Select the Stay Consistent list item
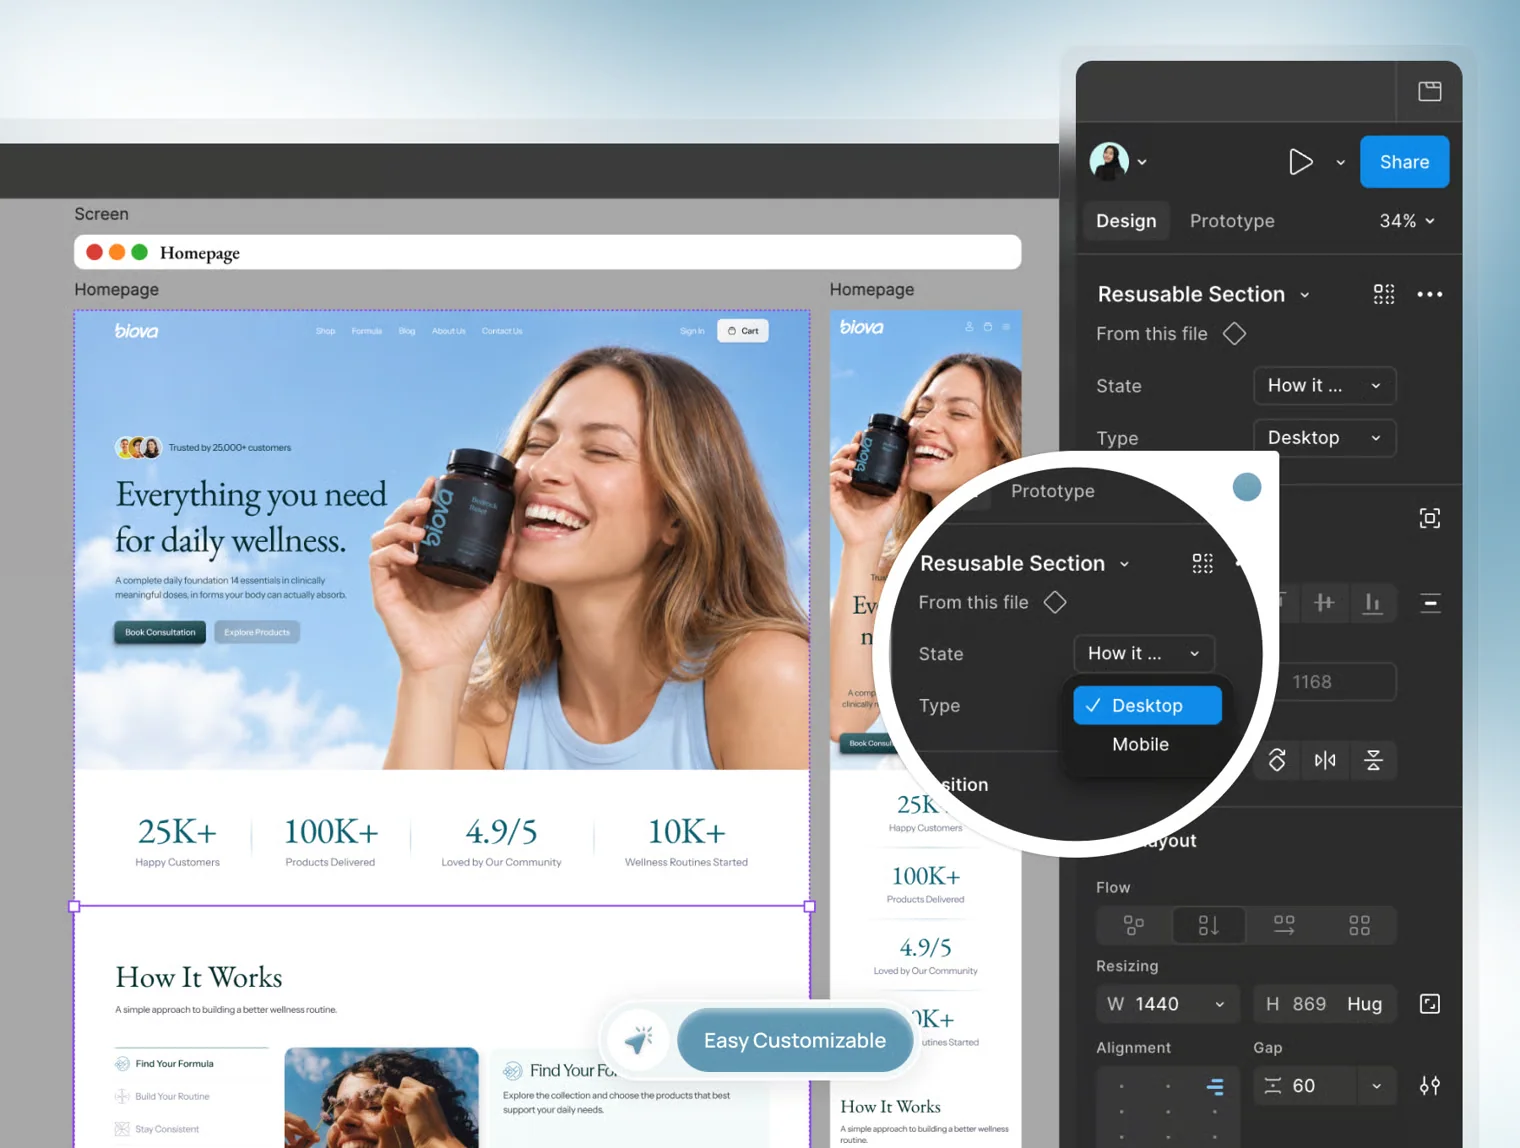 click(x=157, y=1129)
